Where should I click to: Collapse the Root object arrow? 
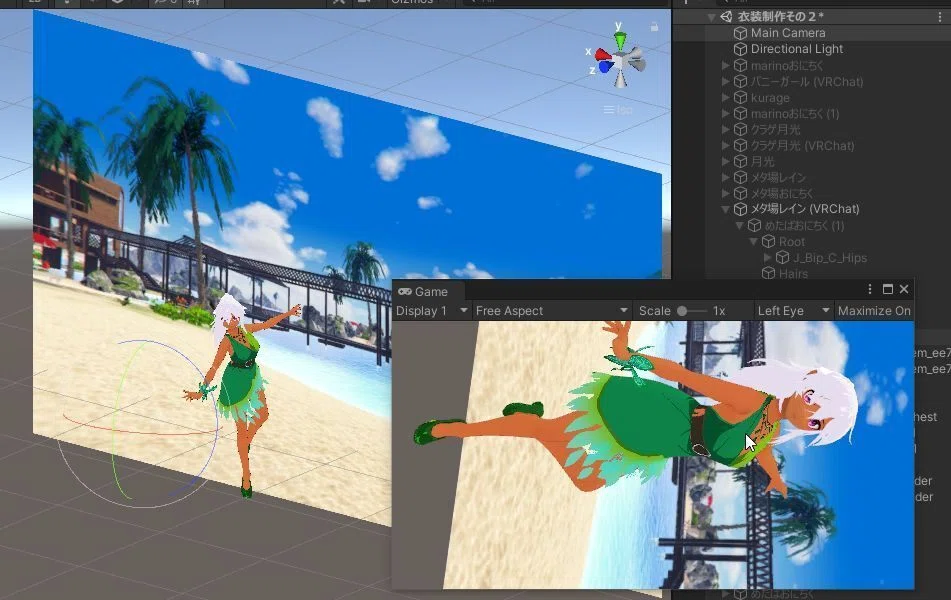pyautogui.click(x=753, y=241)
